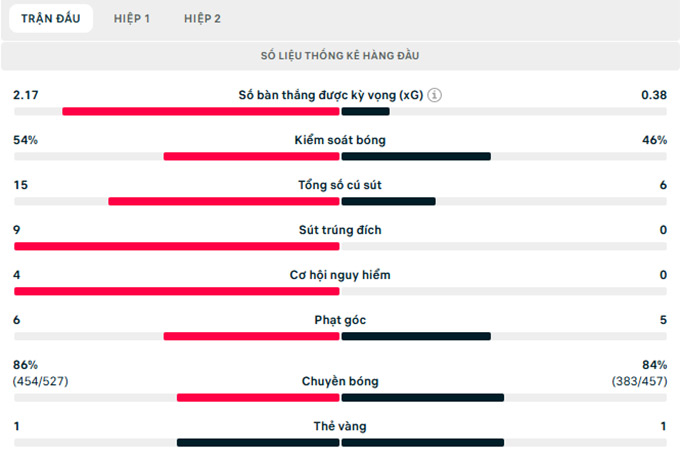The image size is (680, 462).
Task: Click the Cơ hội nguy hiểm label
Action: click(x=340, y=275)
